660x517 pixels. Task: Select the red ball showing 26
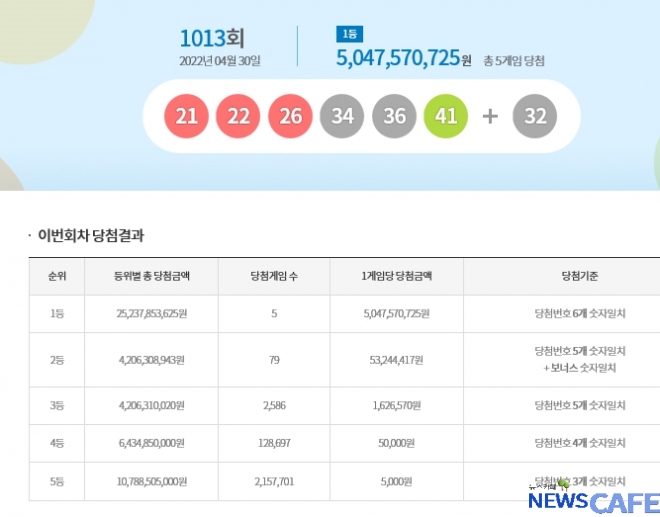click(x=290, y=117)
